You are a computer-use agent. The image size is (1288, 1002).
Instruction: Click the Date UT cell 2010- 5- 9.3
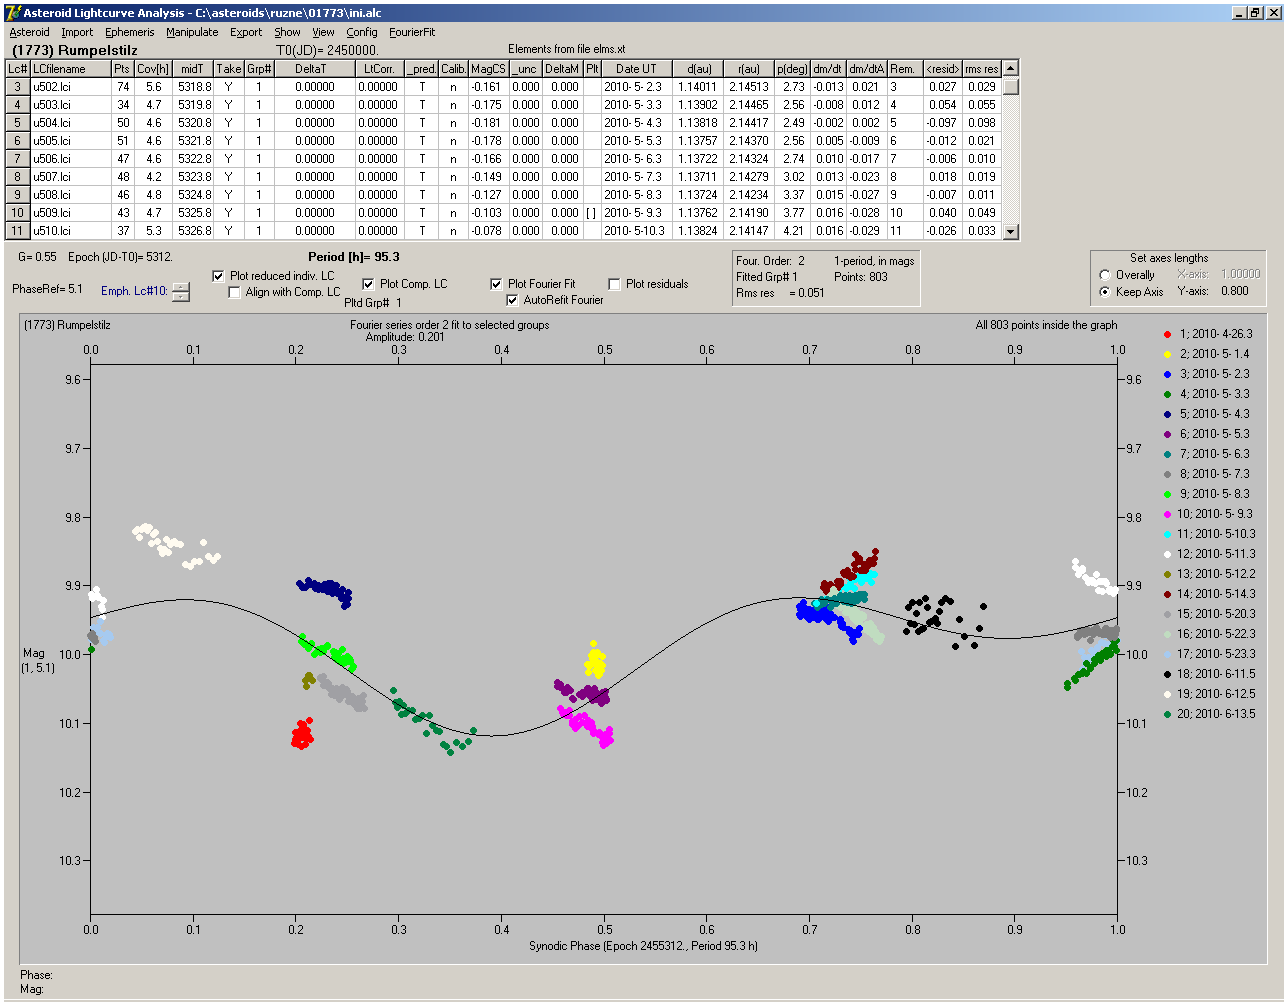click(636, 213)
